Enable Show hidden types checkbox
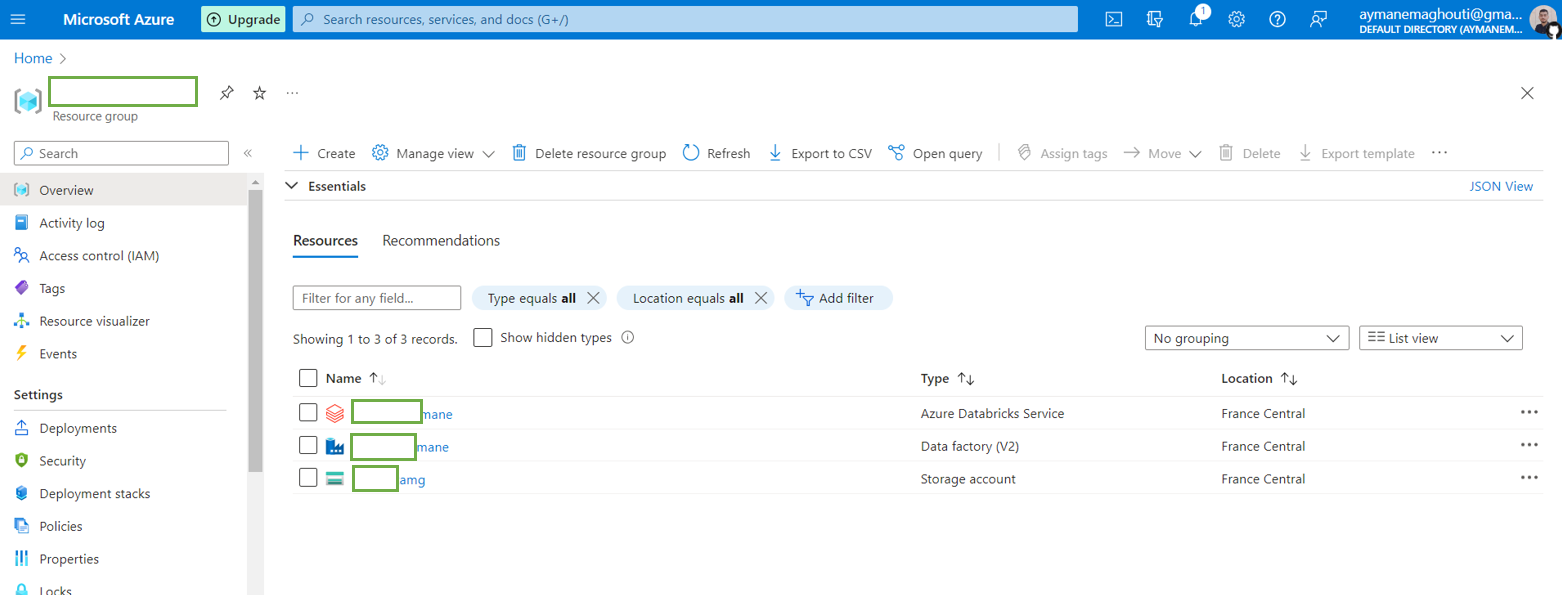Screen dimensions: 1562x595 point(483,338)
